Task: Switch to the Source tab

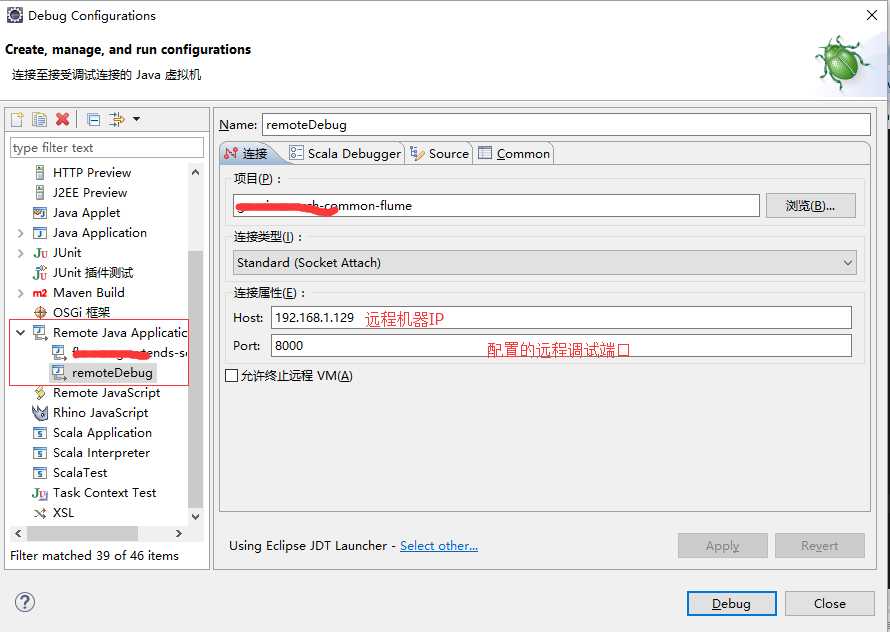Action: pos(439,153)
